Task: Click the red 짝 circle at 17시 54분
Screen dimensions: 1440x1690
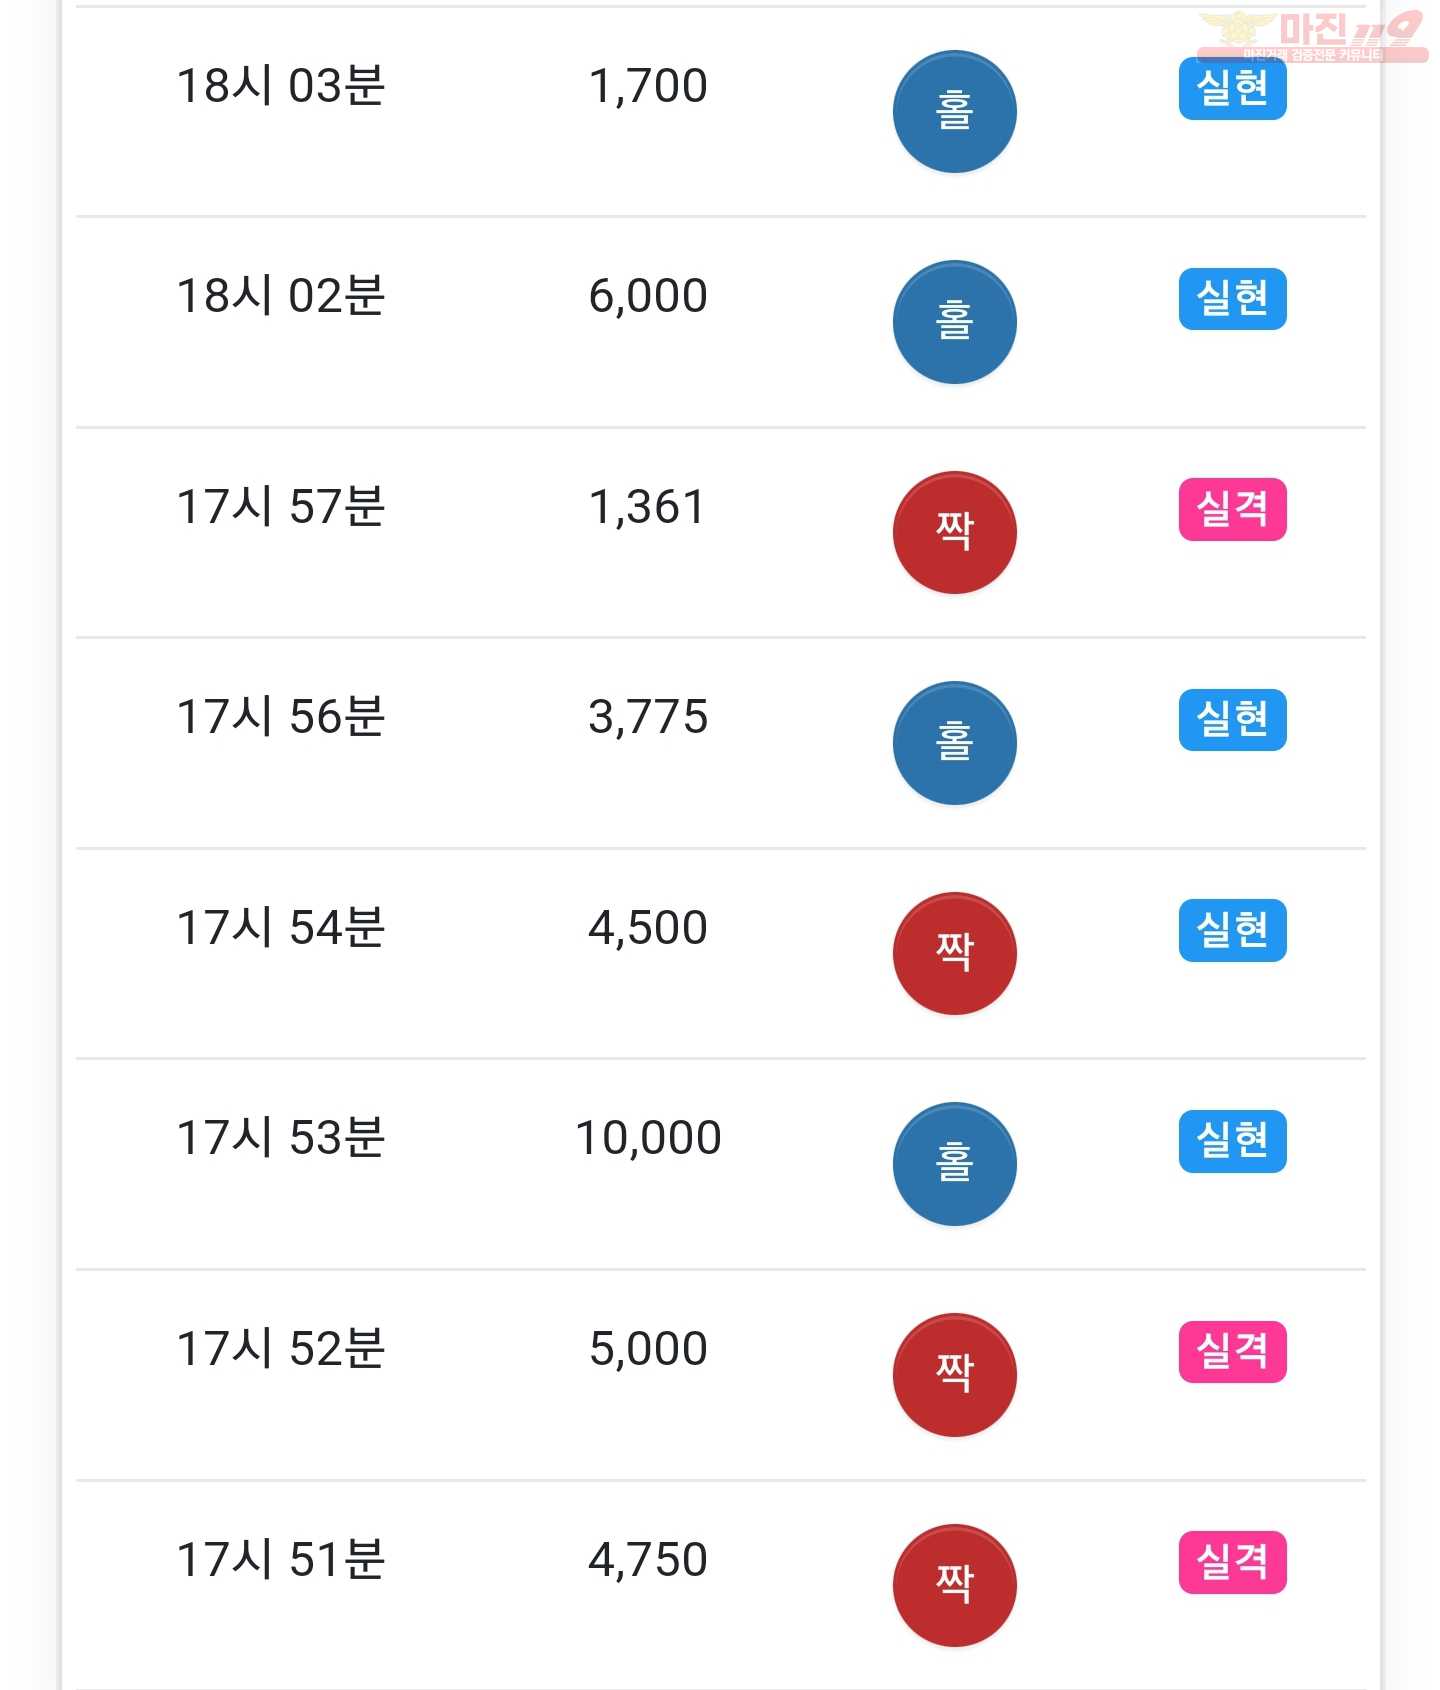Action: pyautogui.click(x=954, y=953)
